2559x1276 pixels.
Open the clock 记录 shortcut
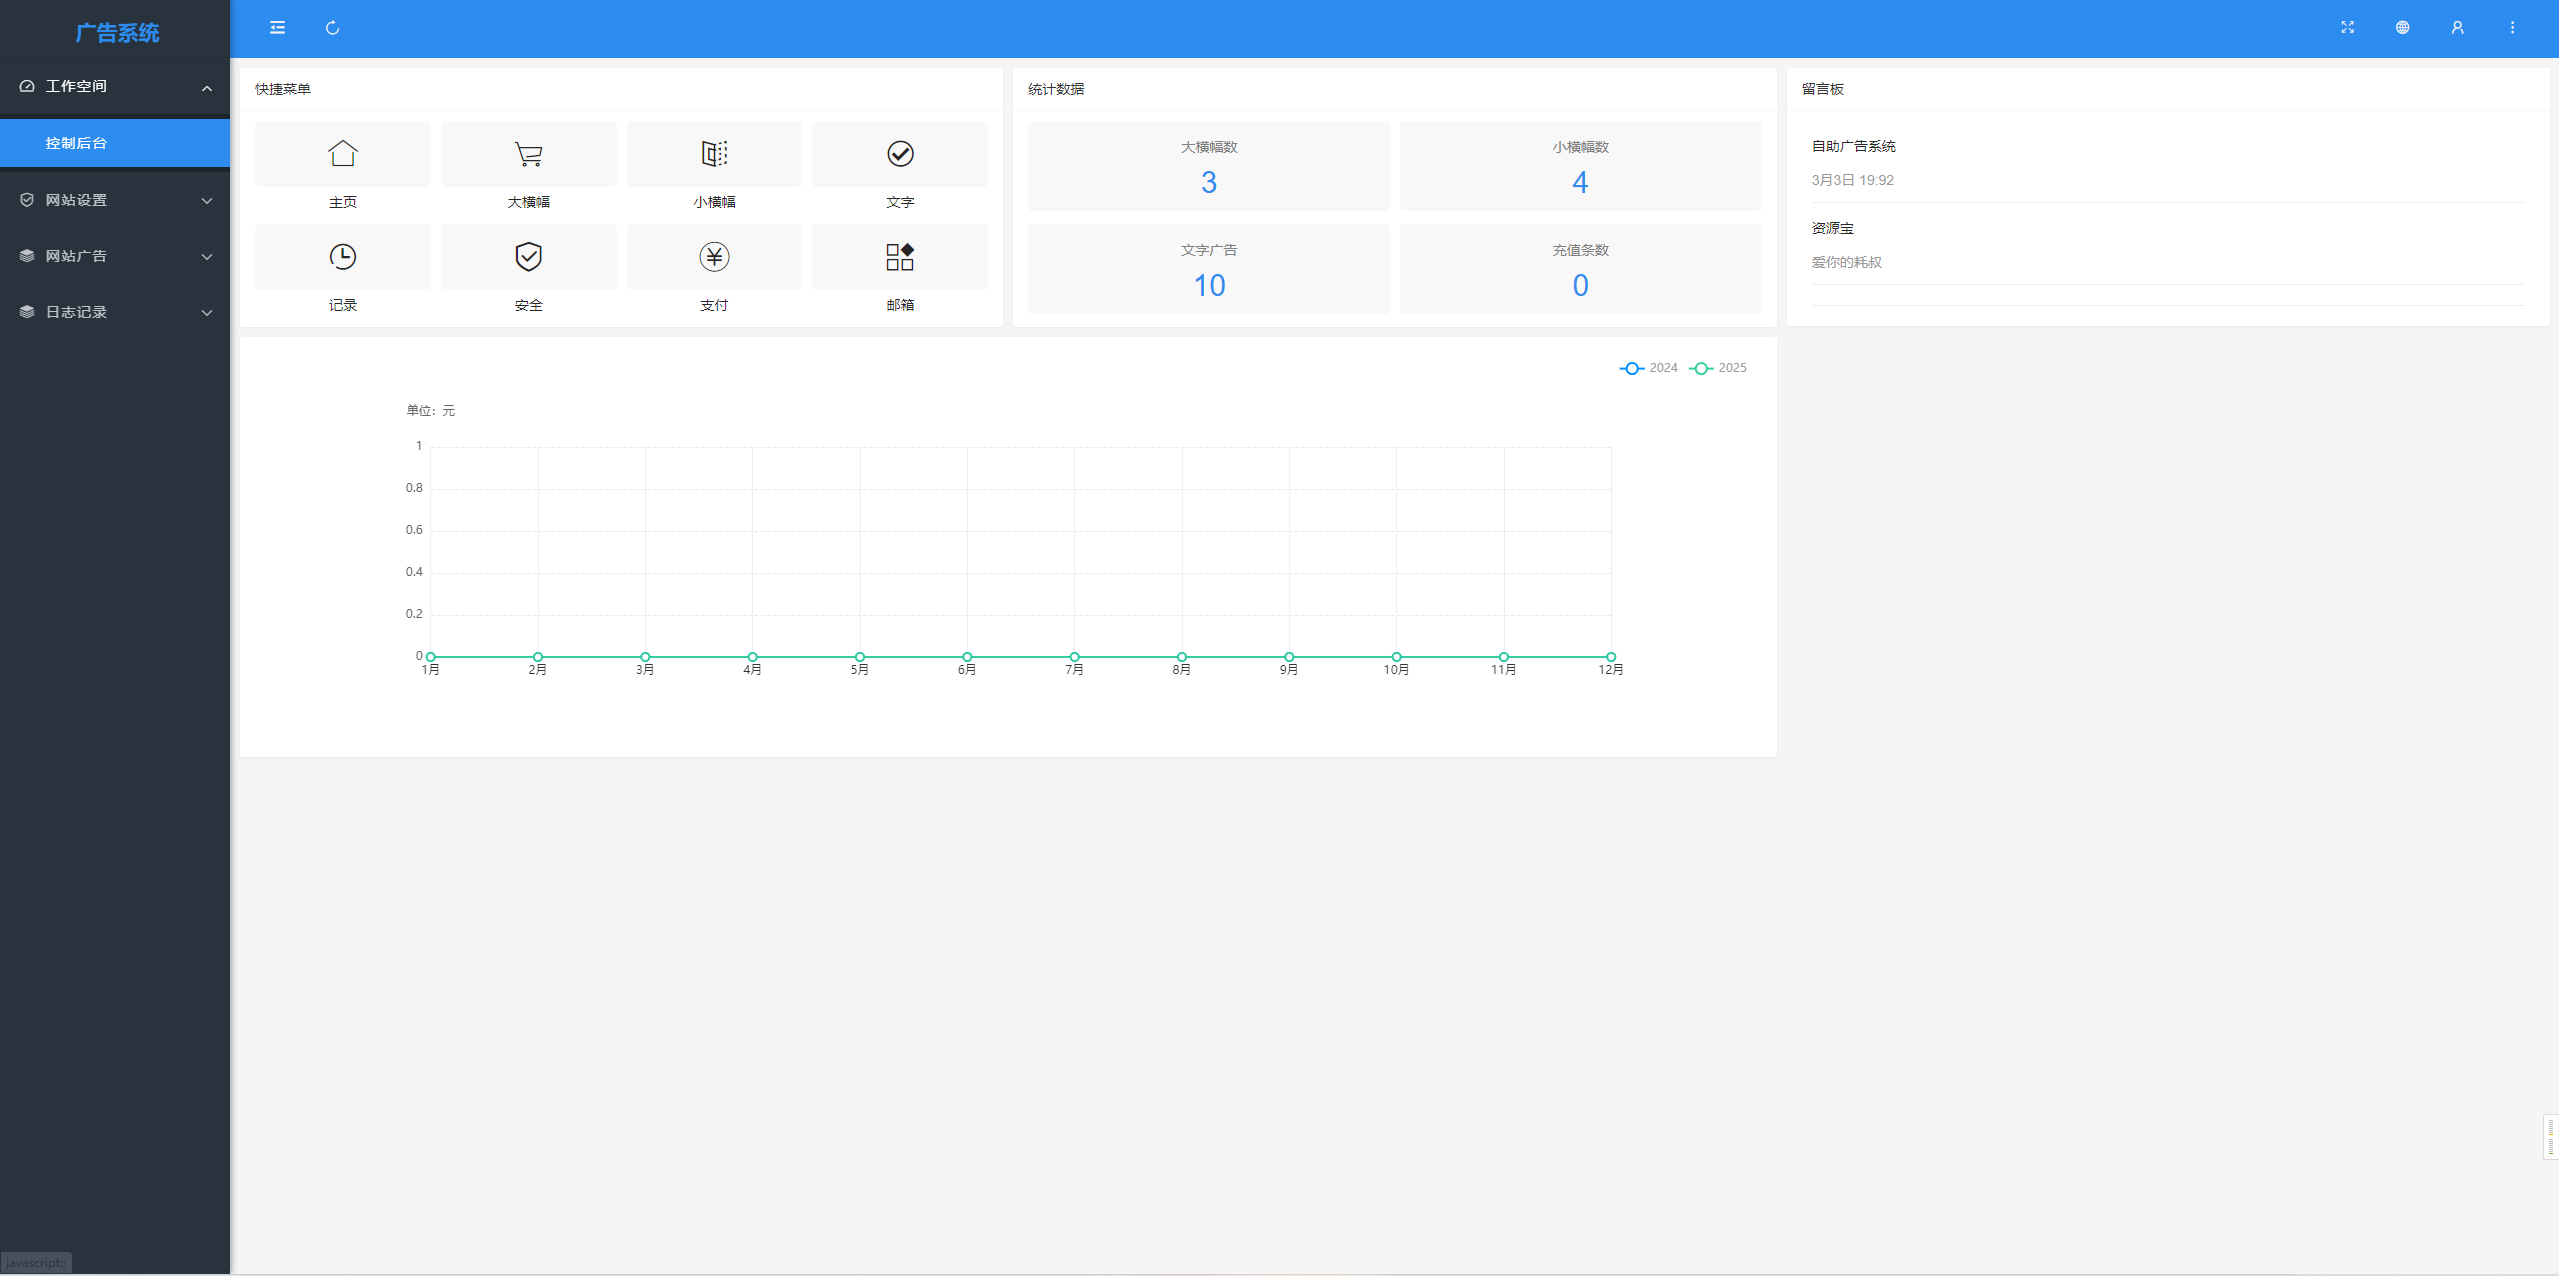[x=342, y=257]
